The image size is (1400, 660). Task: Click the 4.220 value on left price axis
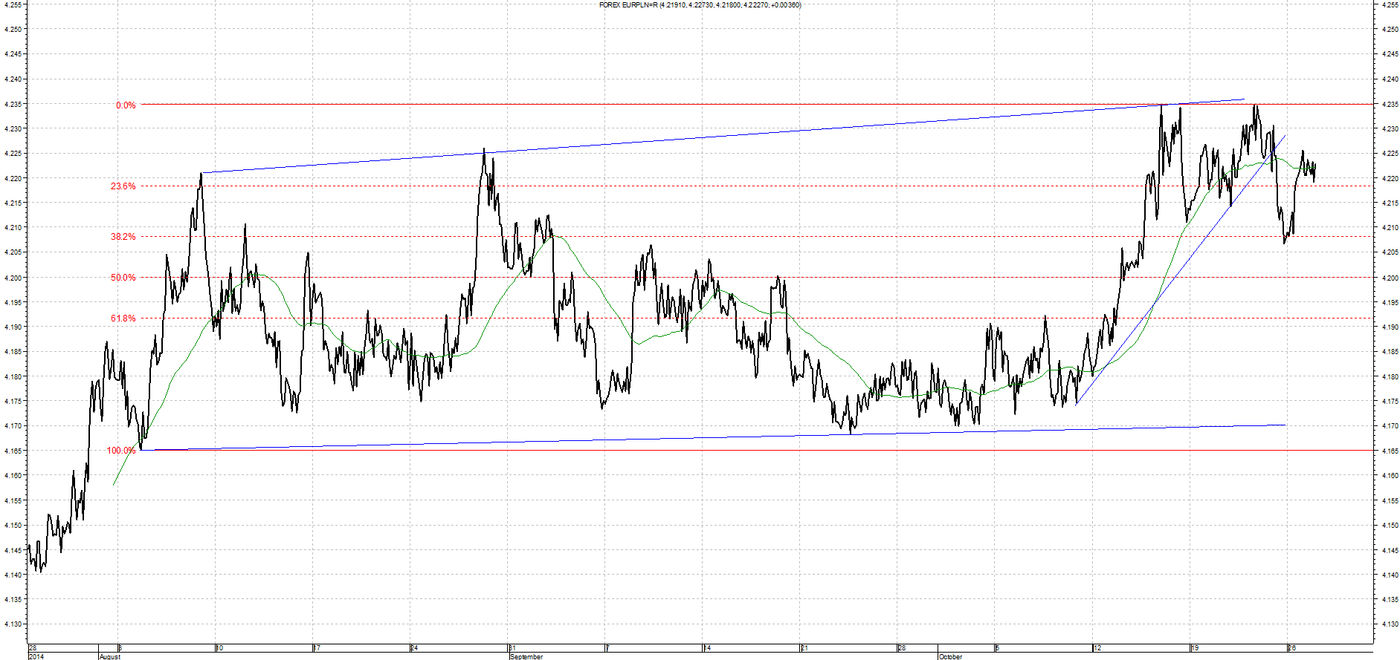[13, 179]
